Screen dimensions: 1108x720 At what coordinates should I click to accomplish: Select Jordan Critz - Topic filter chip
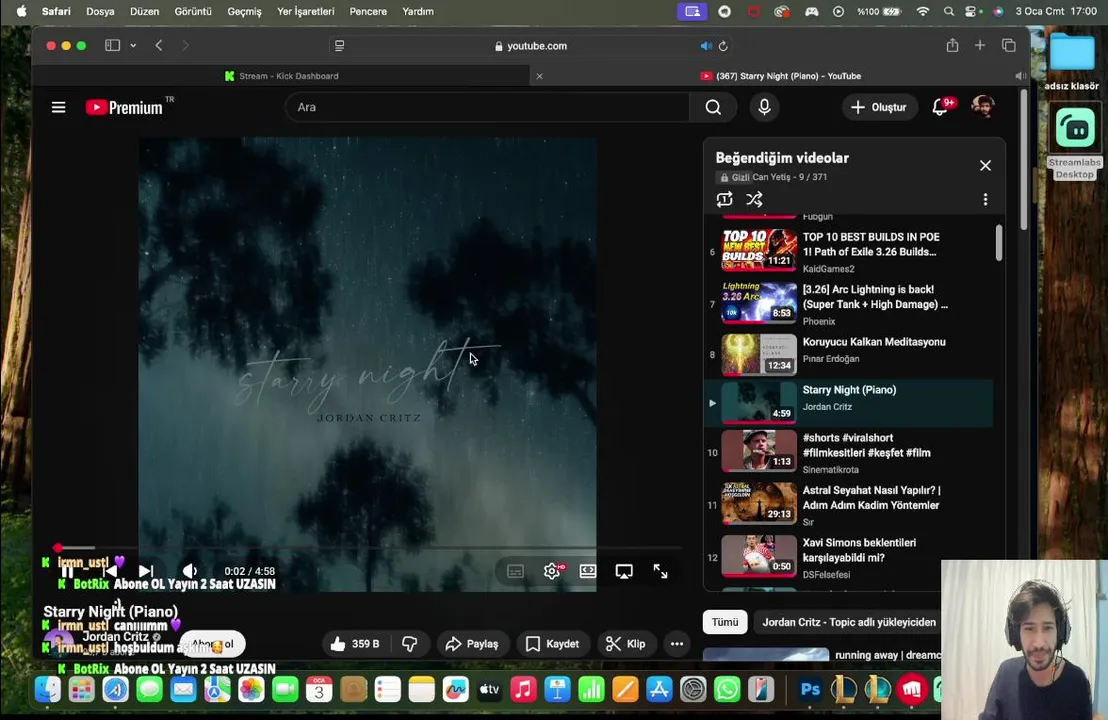[x=848, y=622]
